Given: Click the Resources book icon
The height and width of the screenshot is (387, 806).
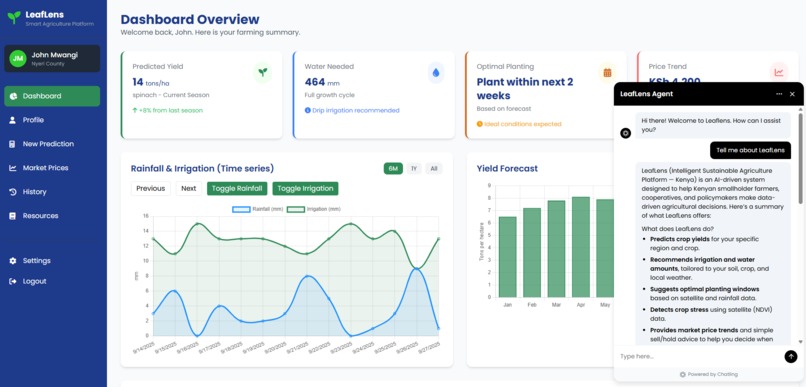Looking at the screenshot, I should 12,216.
